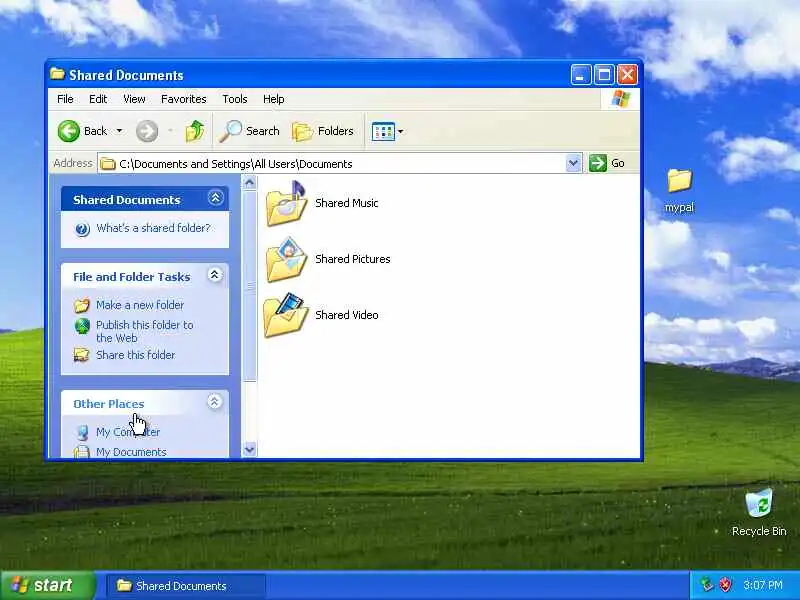The height and width of the screenshot is (600, 800).
Task: Open the View menu
Action: [x=134, y=99]
